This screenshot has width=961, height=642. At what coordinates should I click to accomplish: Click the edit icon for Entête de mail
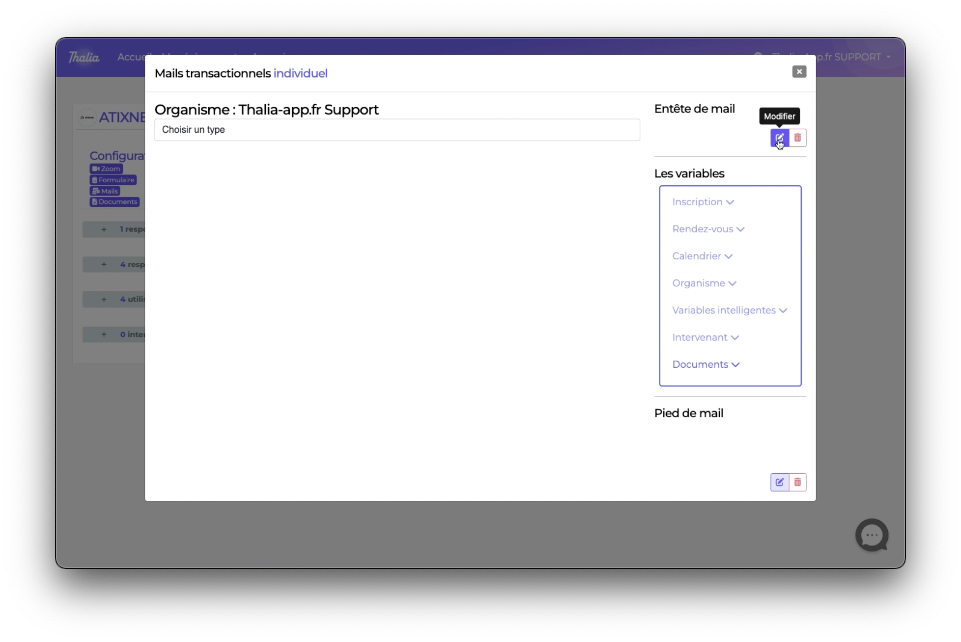click(x=779, y=138)
